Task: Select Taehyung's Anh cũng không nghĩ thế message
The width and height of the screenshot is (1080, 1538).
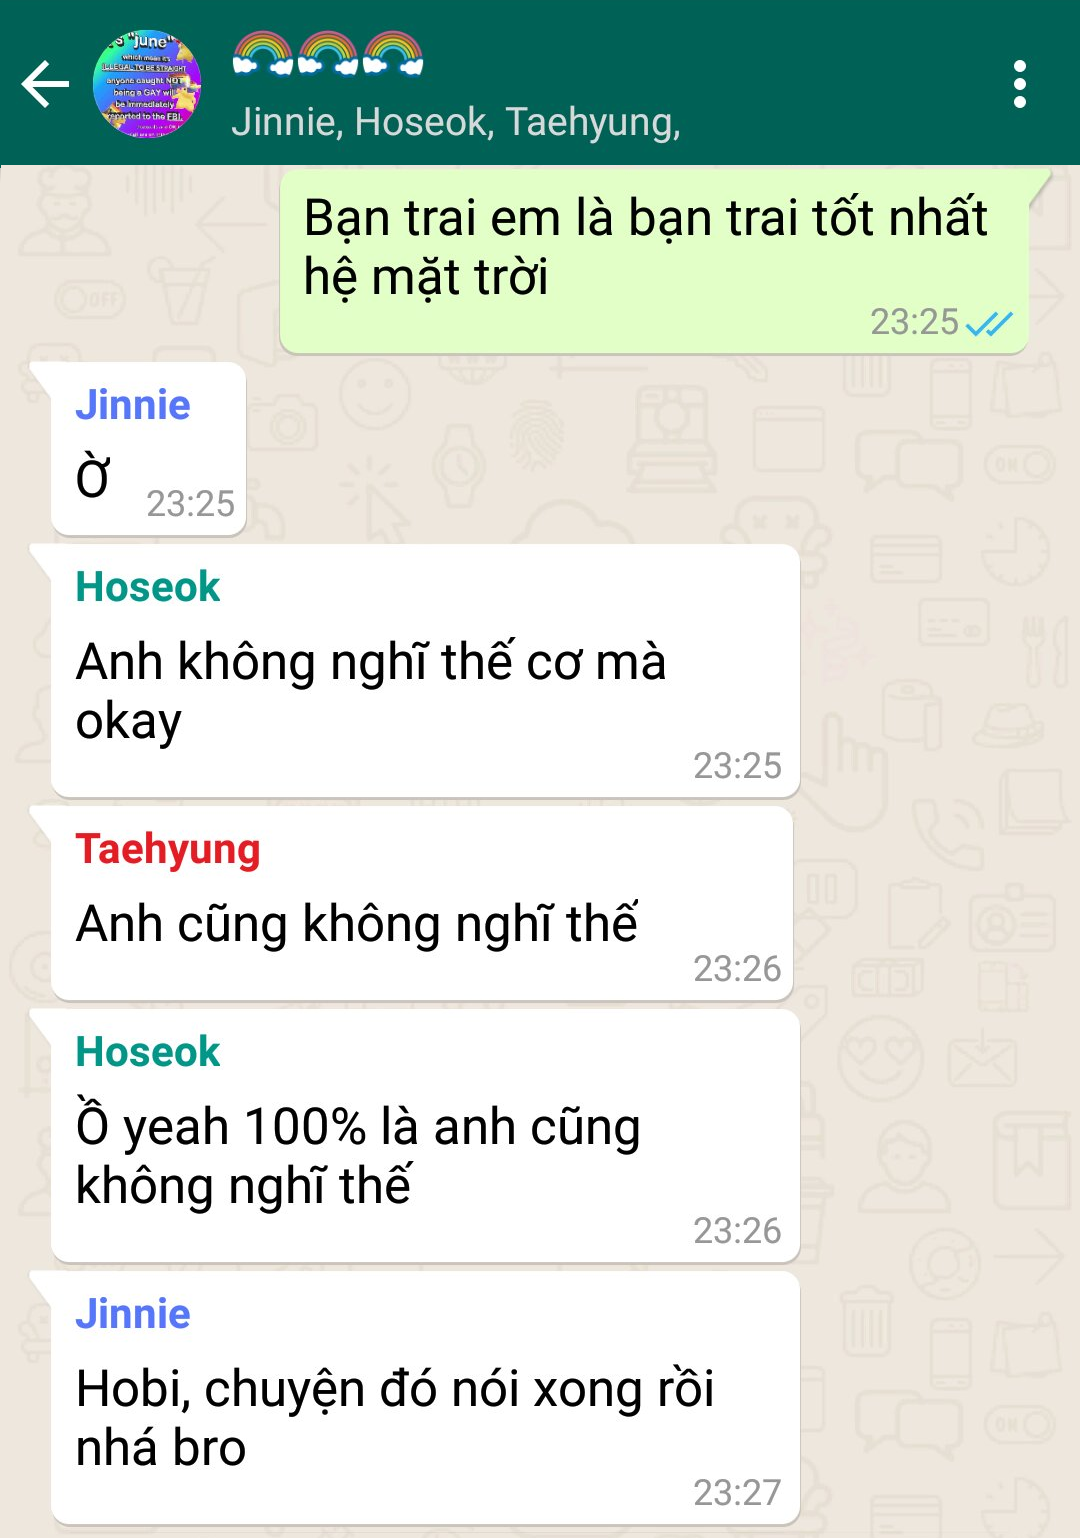Action: point(422,903)
